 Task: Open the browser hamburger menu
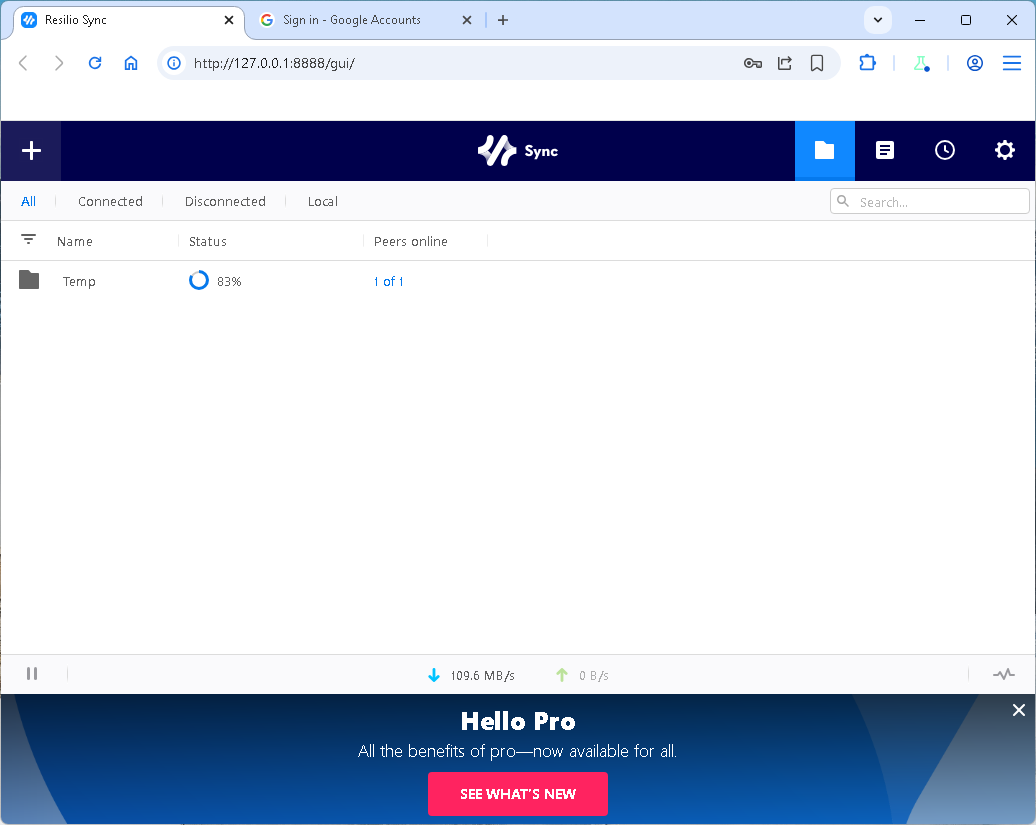coord(1012,63)
